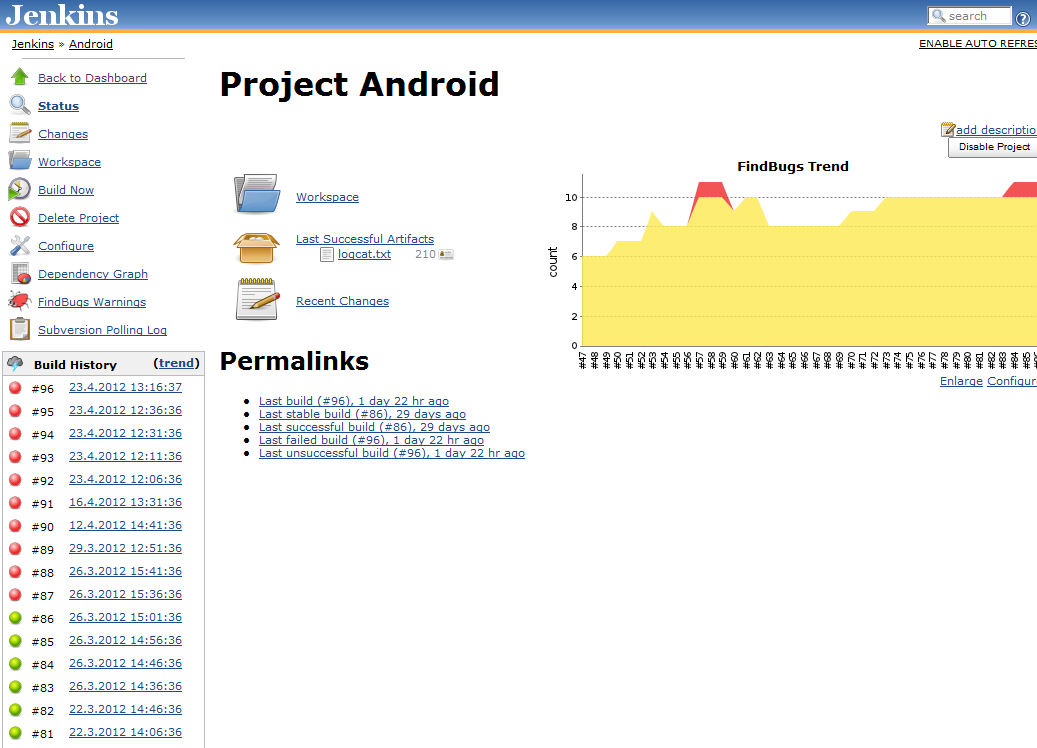The height and width of the screenshot is (748, 1037).
Task: Click the Changes notepad icon in sidebar
Action: 19,133
